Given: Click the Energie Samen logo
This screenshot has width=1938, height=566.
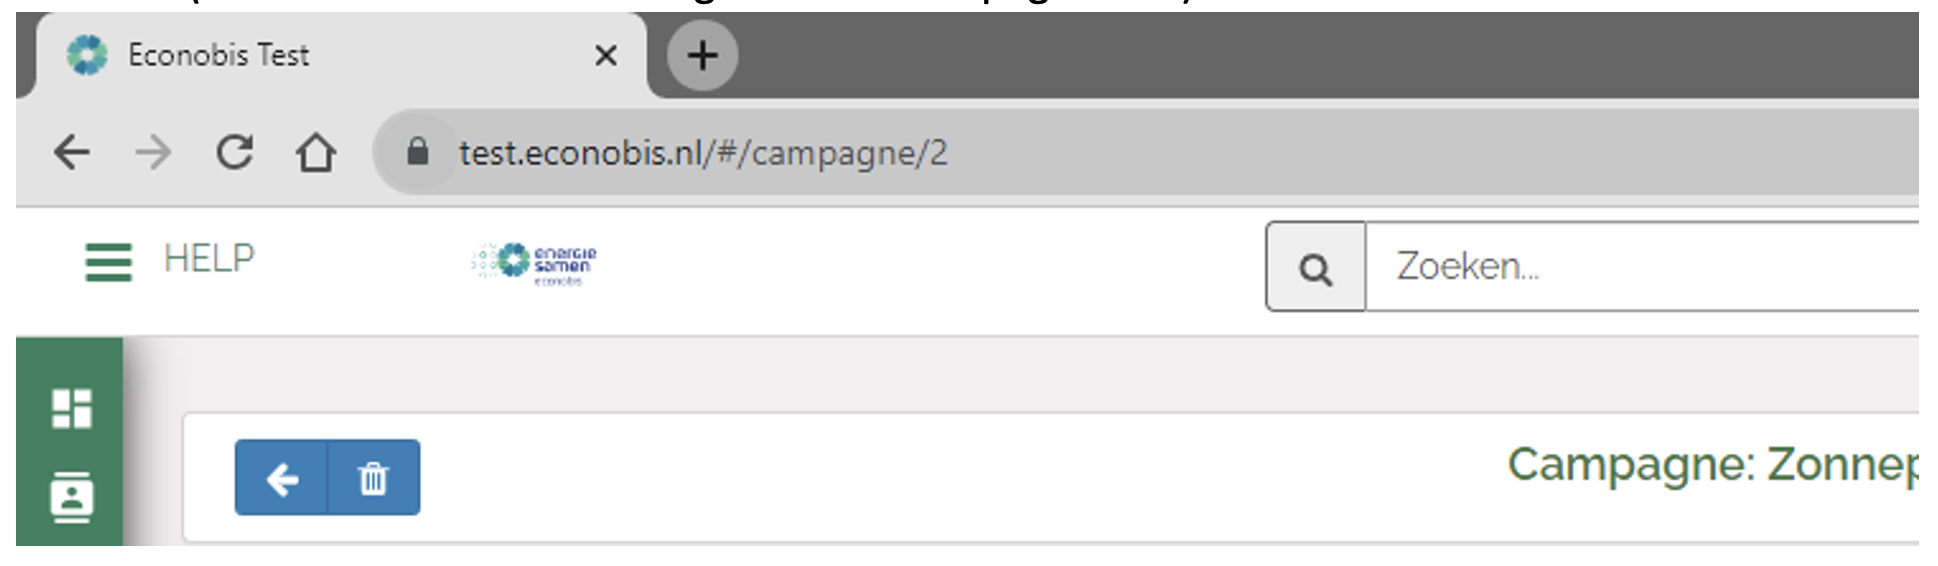Looking at the screenshot, I should pyautogui.click(x=535, y=263).
